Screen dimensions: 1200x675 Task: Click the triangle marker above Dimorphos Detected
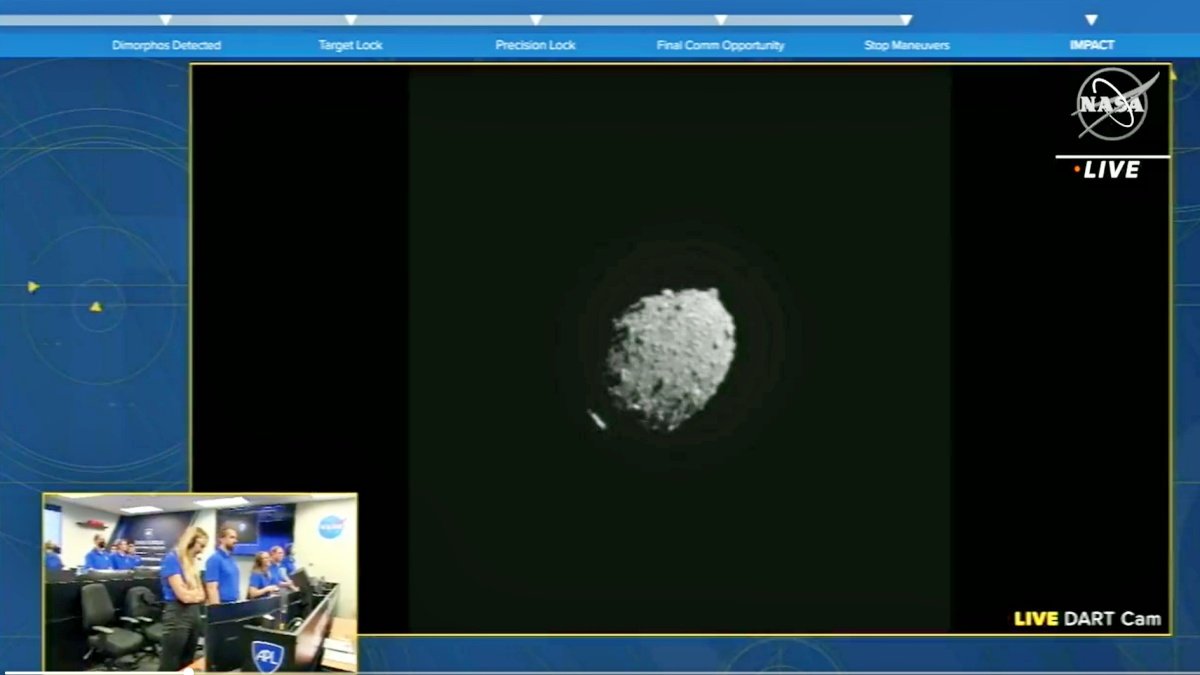coord(166,19)
